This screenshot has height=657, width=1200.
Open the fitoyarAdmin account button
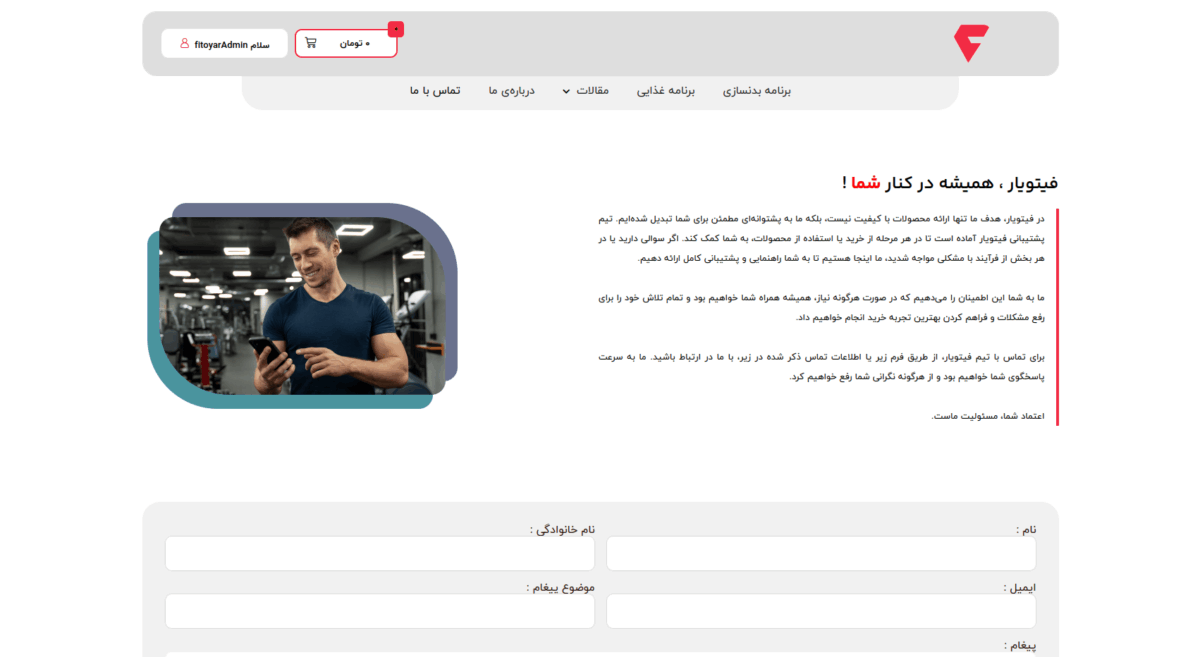(x=224, y=43)
